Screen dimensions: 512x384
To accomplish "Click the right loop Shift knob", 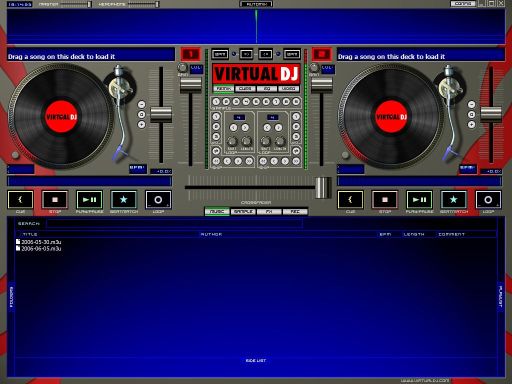I will [266, 141].
